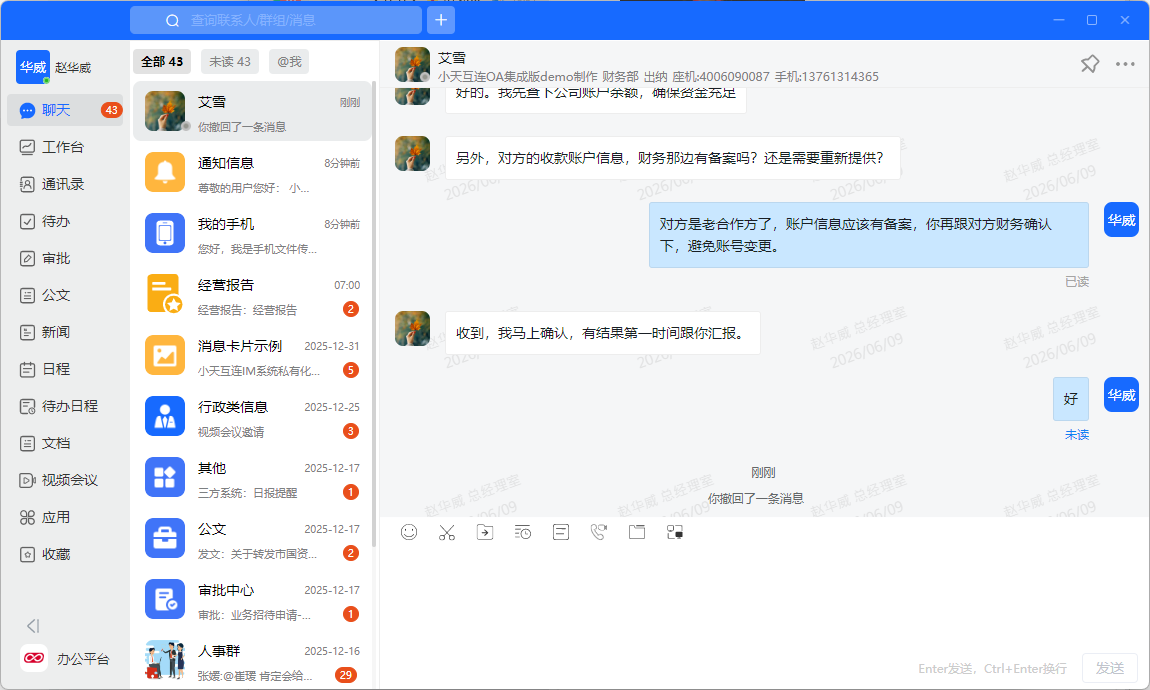The height and width of the screenshot is (690, 1150).
Task: Open 新闻 in the sidebar
Action: (x=65, y=332)
